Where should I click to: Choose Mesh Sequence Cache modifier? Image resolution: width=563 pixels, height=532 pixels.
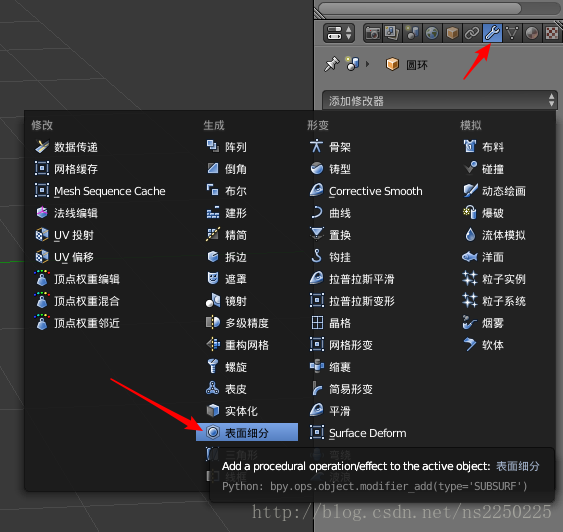[101, 191]
